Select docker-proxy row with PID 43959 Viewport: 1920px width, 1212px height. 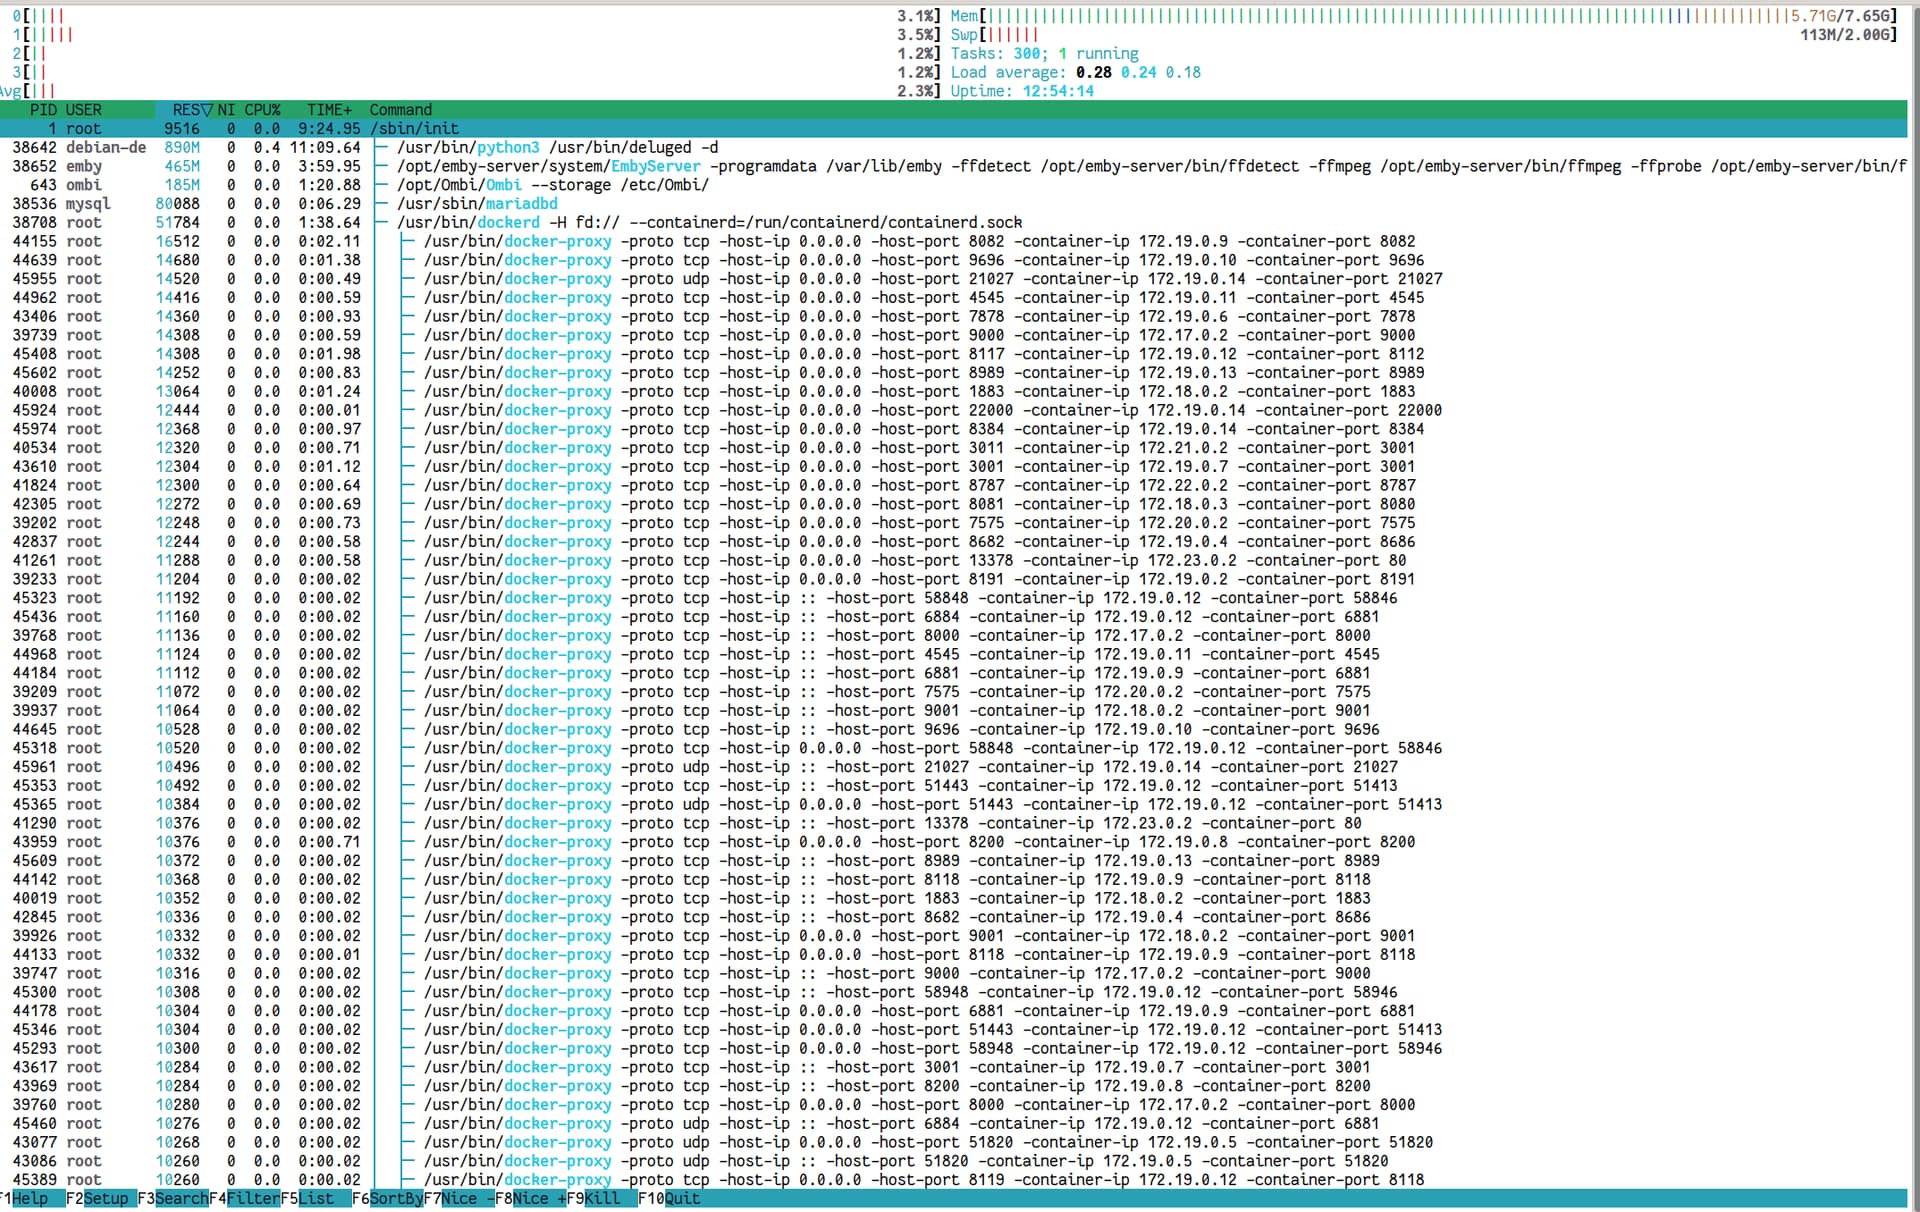[x=953, y=842]
